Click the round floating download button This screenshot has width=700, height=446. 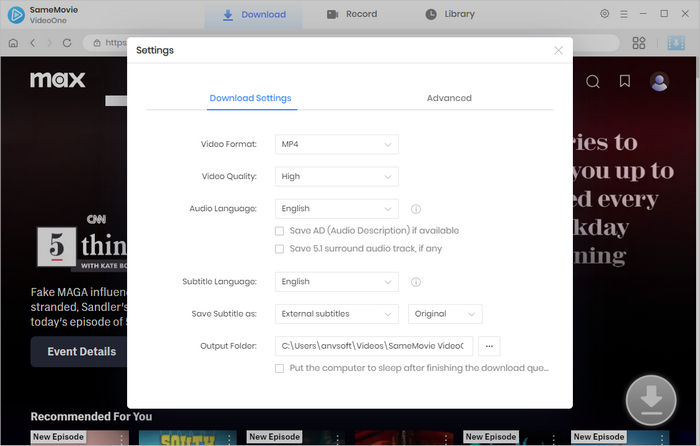click(651, 400)
